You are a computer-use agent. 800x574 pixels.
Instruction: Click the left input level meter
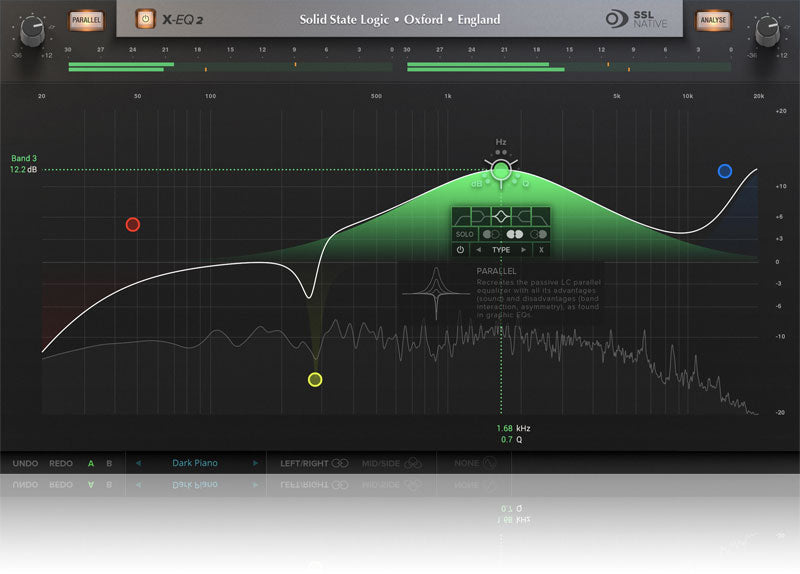point(230,66)
